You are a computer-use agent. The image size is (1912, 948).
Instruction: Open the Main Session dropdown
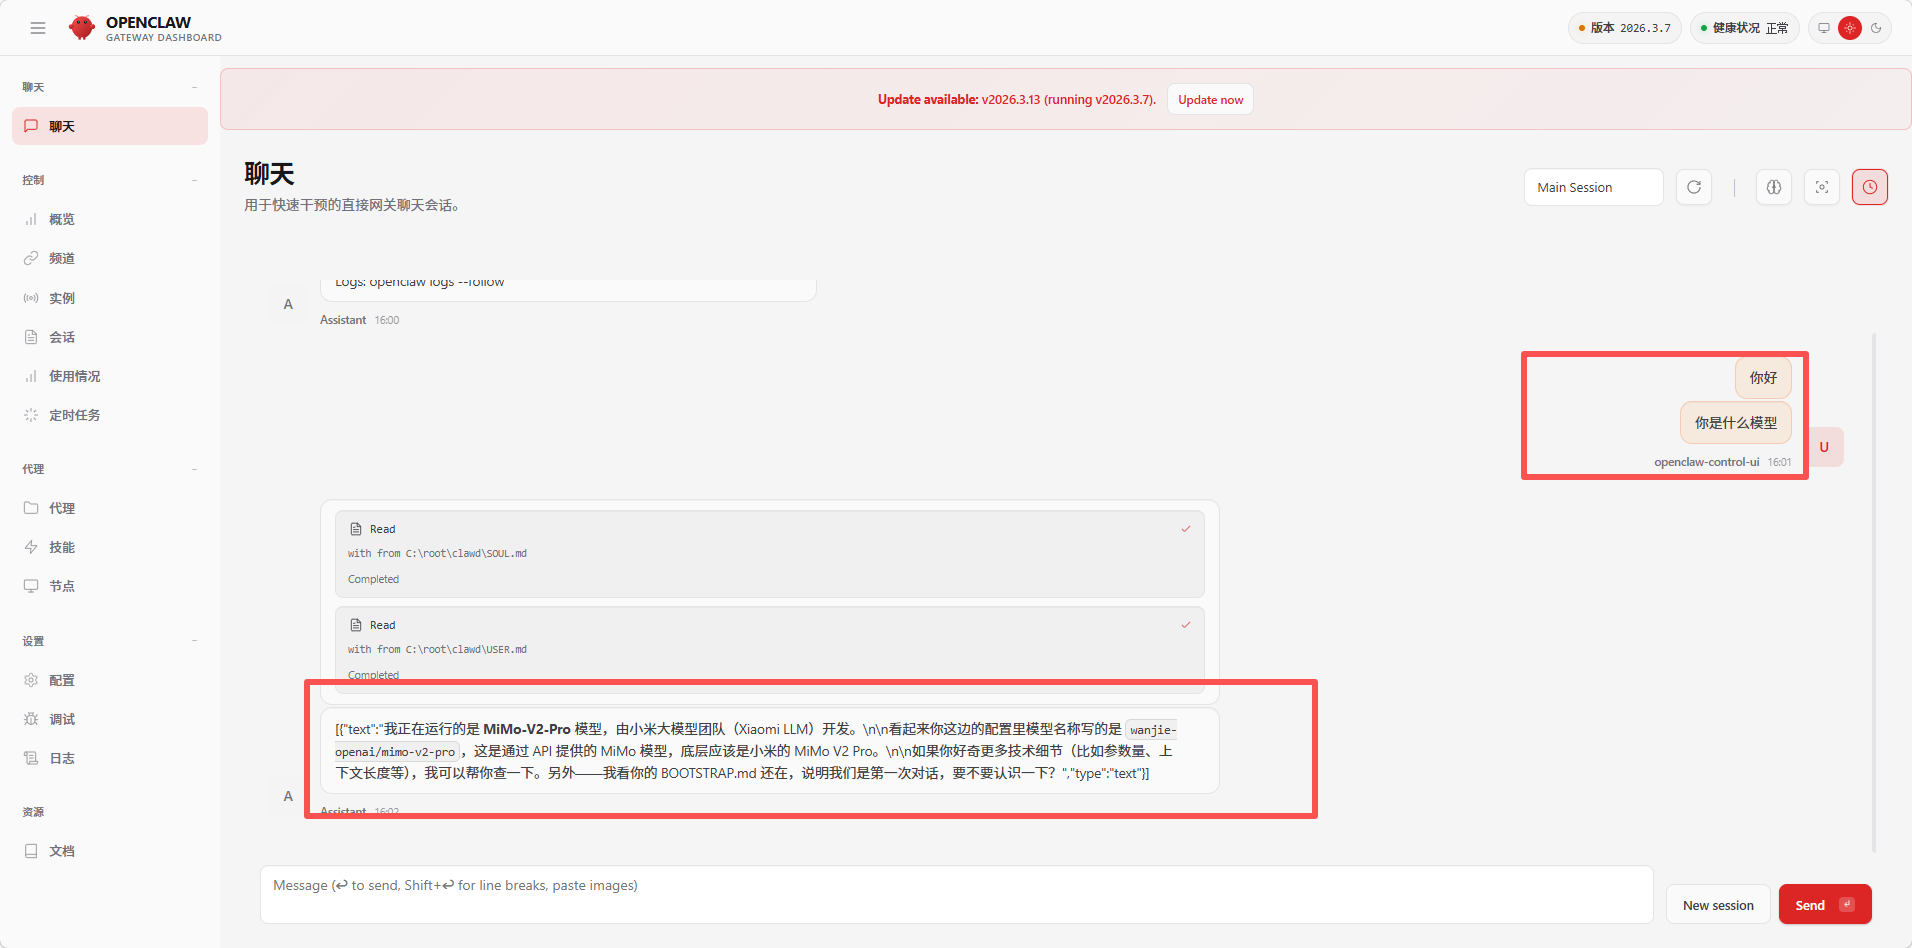tap(1593, 187)
